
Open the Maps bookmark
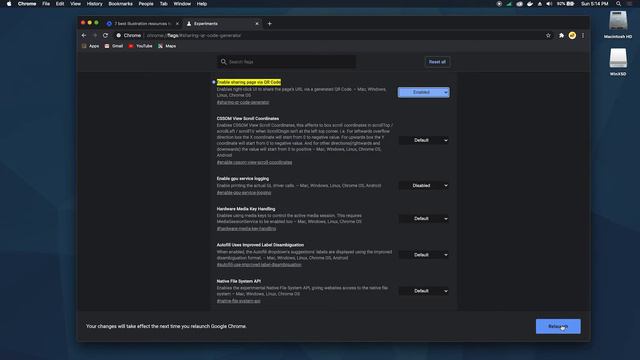(167, 46)
